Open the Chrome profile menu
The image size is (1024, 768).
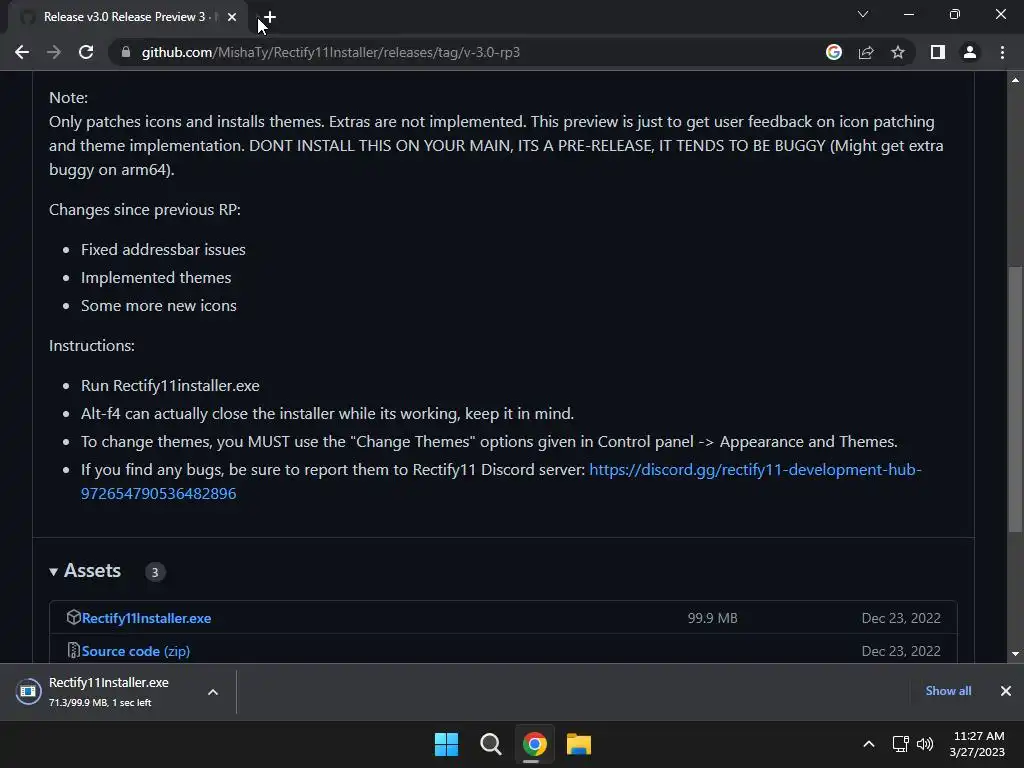(970, 52)
